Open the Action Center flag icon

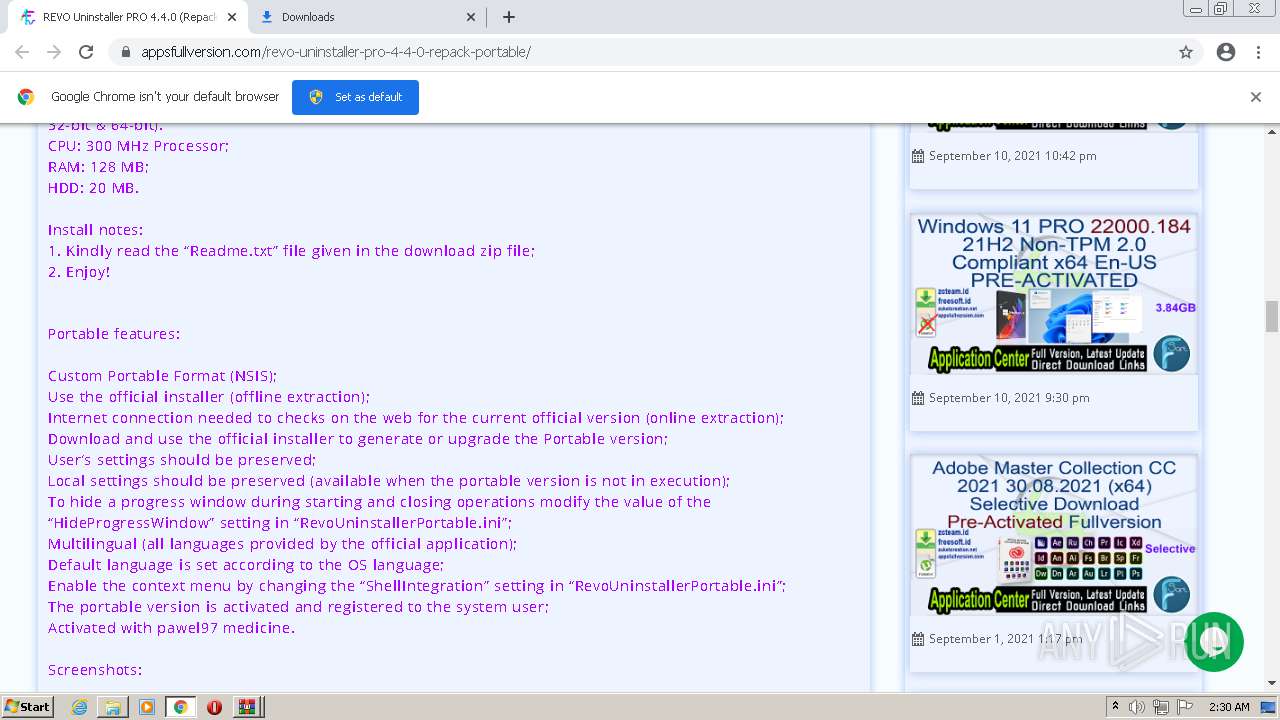[1186, 707]
